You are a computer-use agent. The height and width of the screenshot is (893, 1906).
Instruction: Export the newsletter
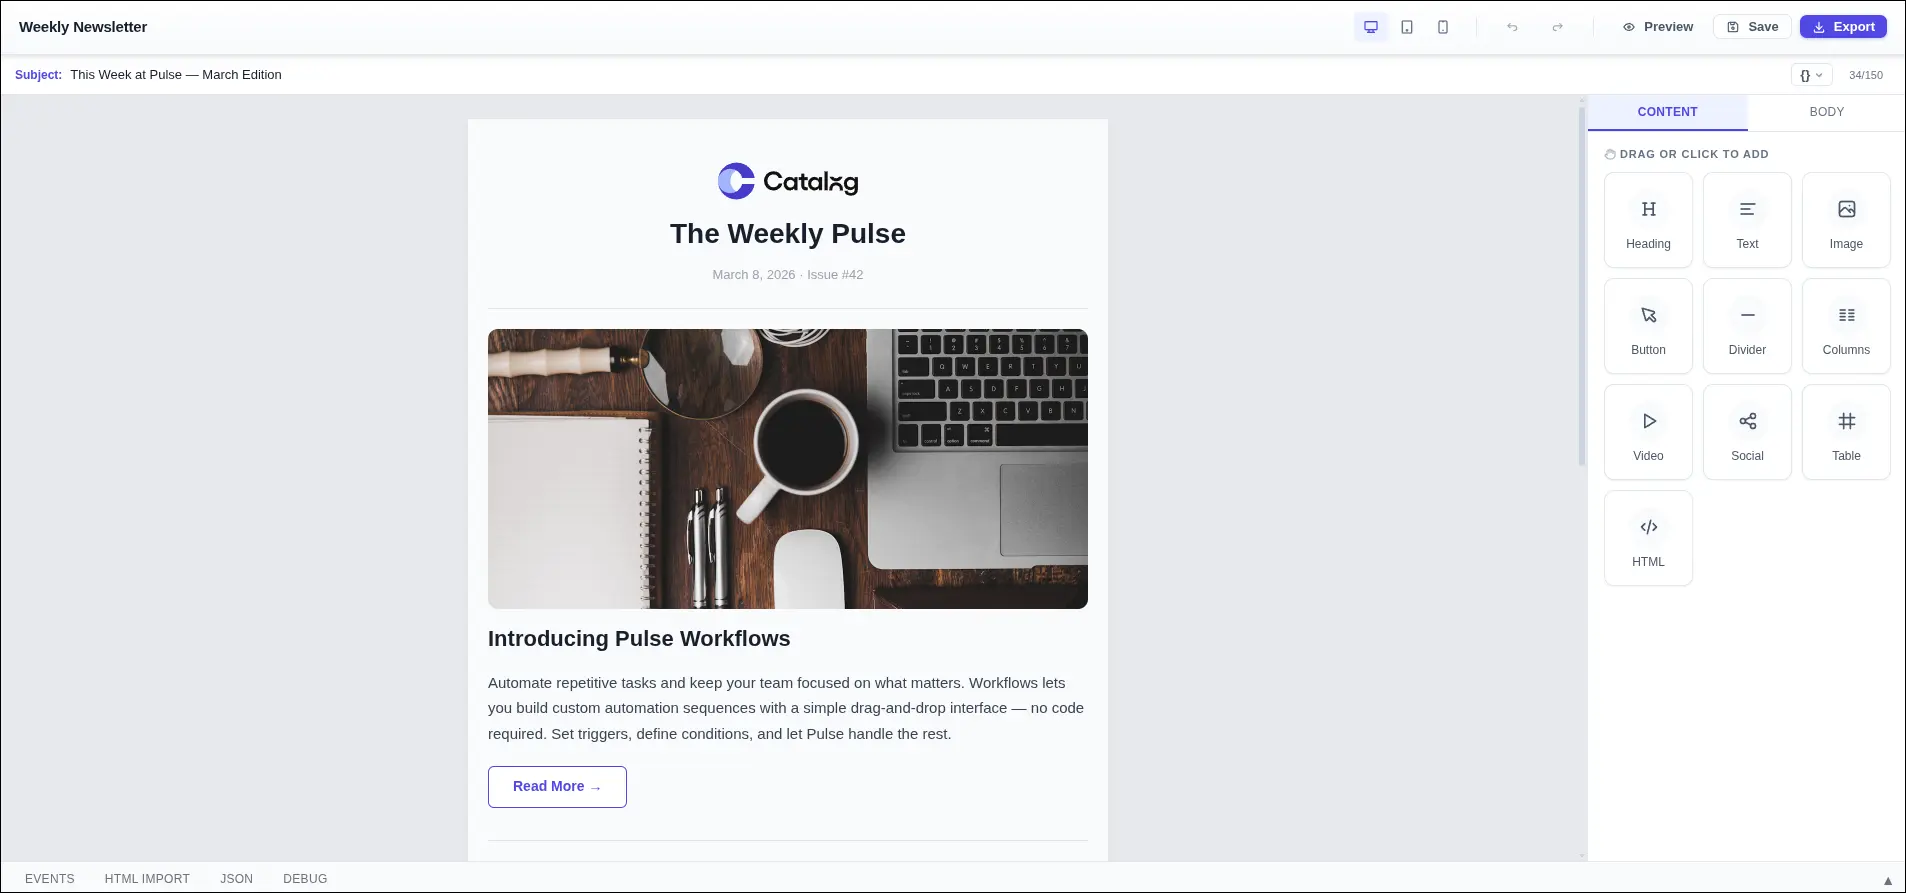(x=1843, y=27)
